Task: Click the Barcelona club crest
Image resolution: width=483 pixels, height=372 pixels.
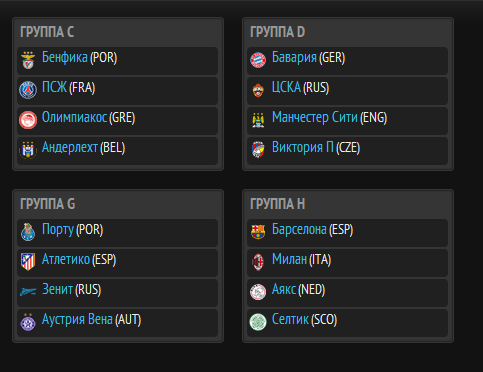Action: (x=258, y=232)
